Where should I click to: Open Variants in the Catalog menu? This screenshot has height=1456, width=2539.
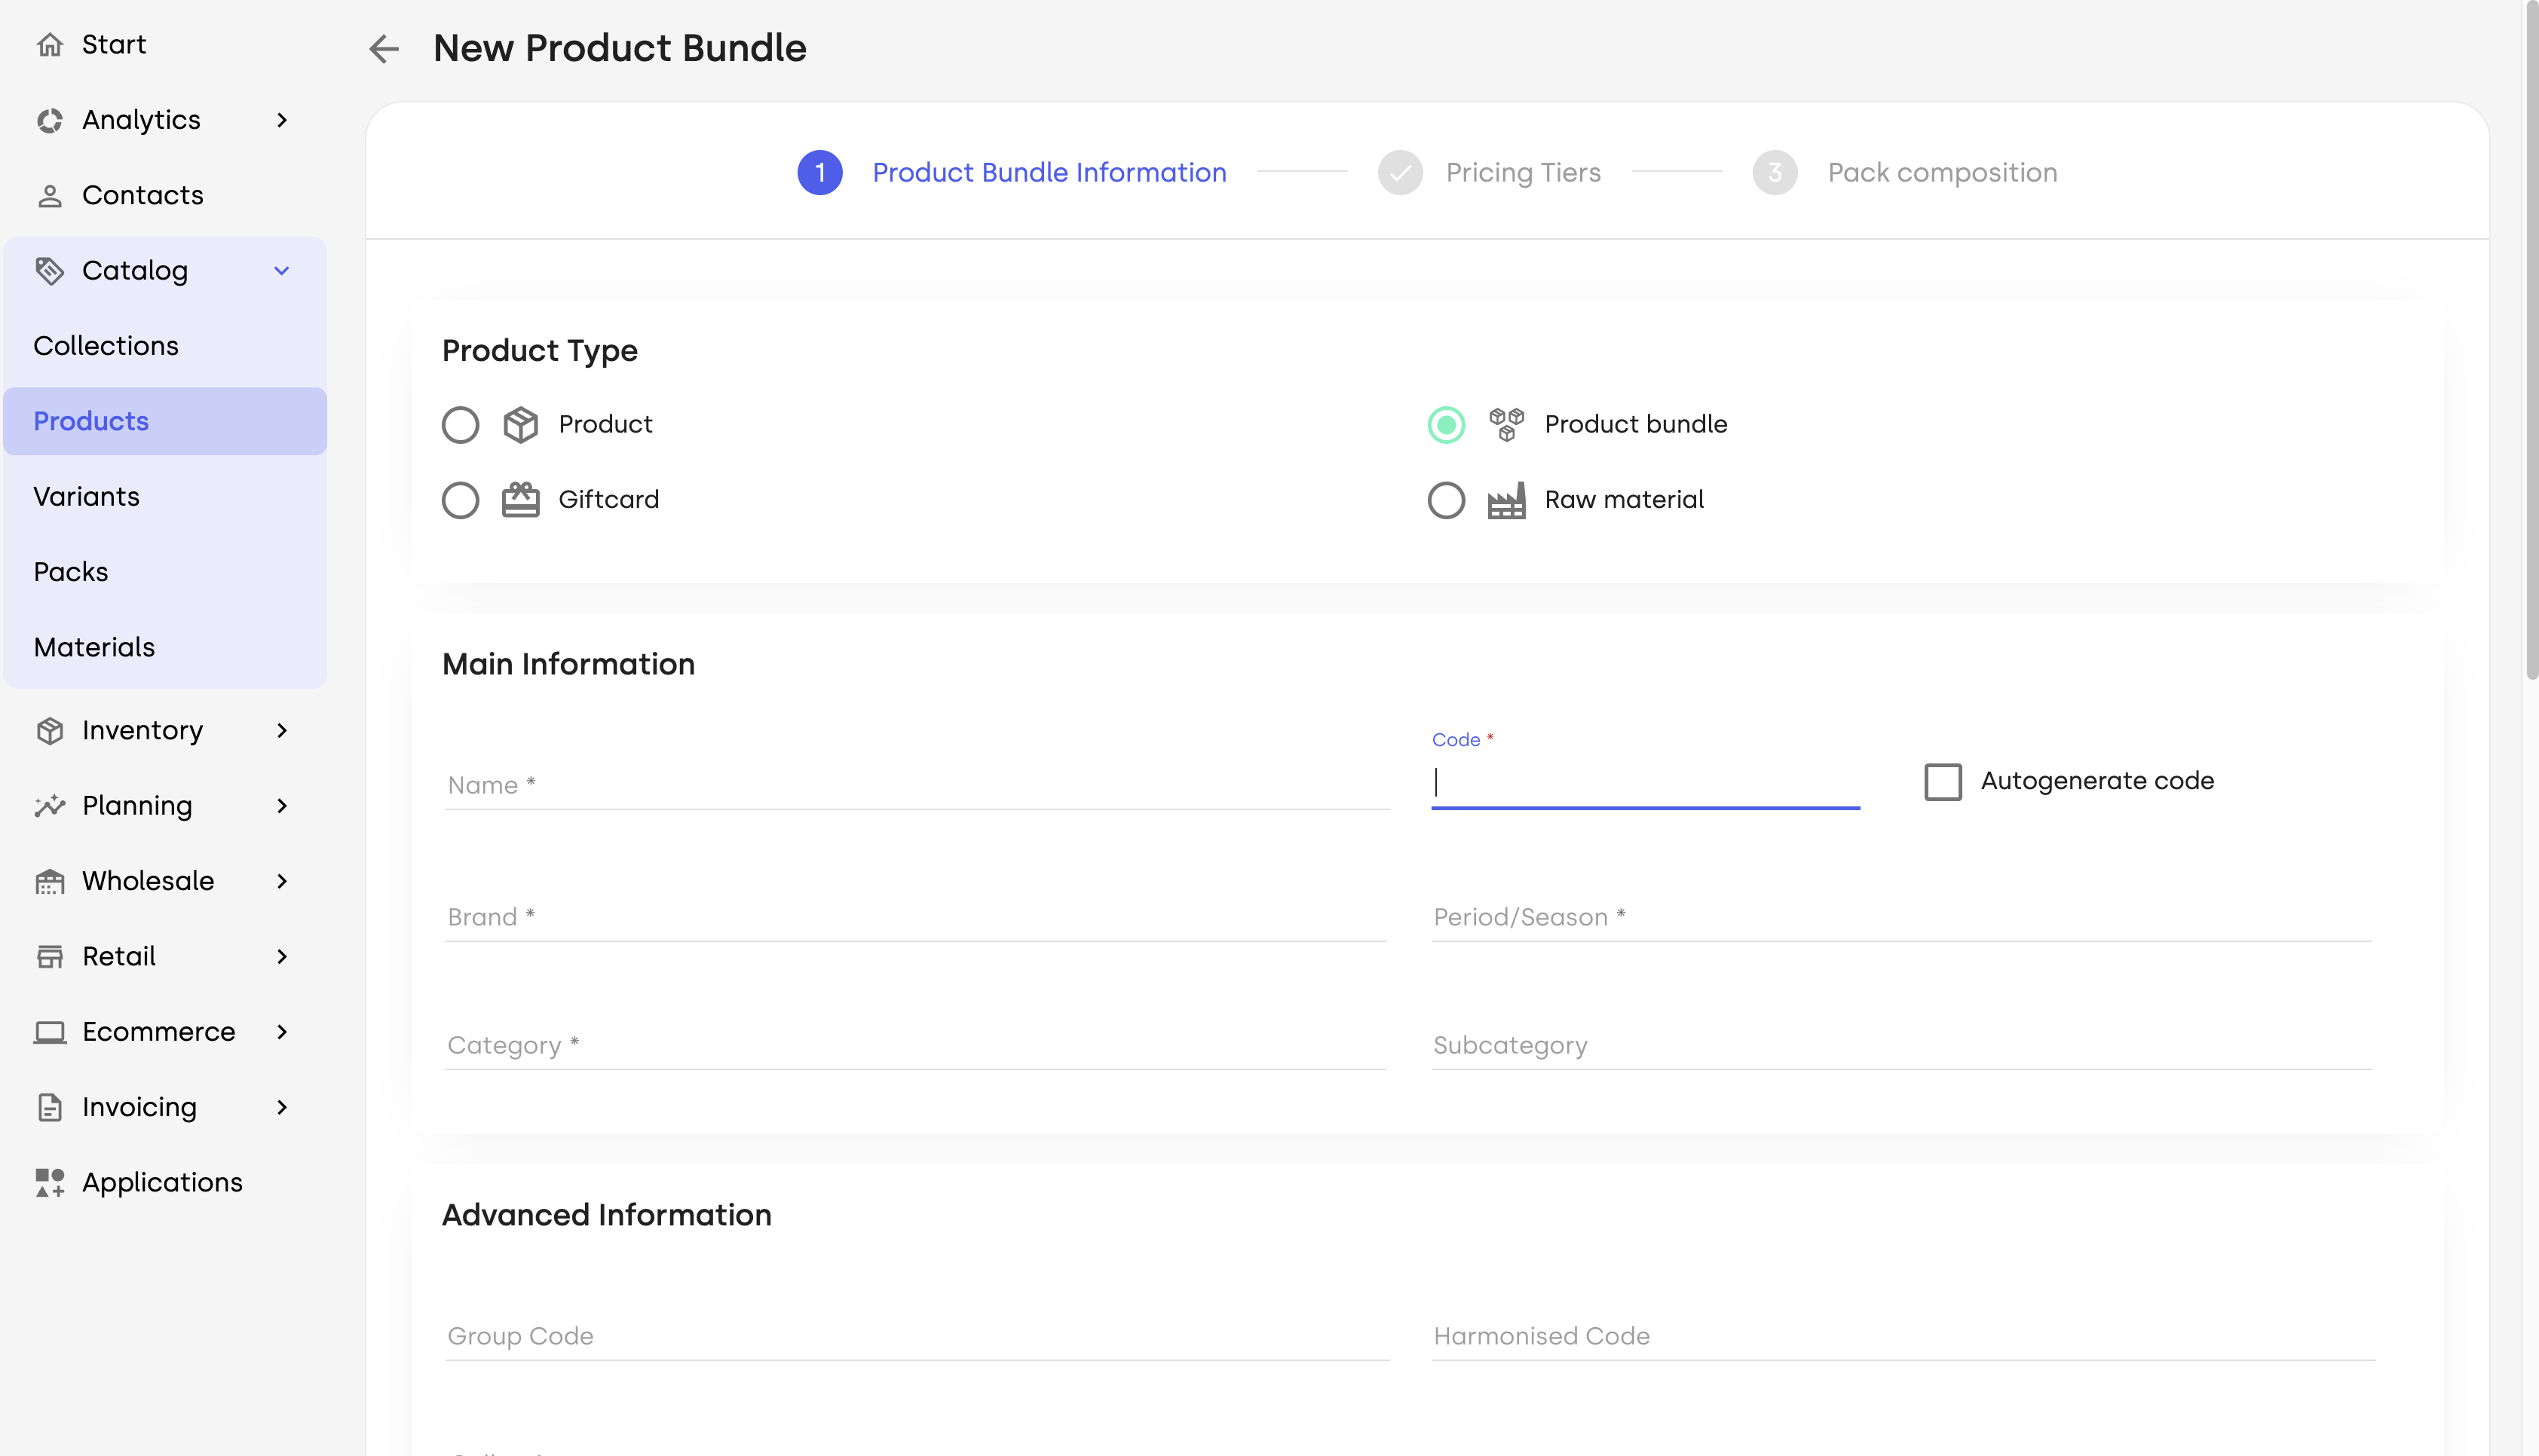pos(165,497)
